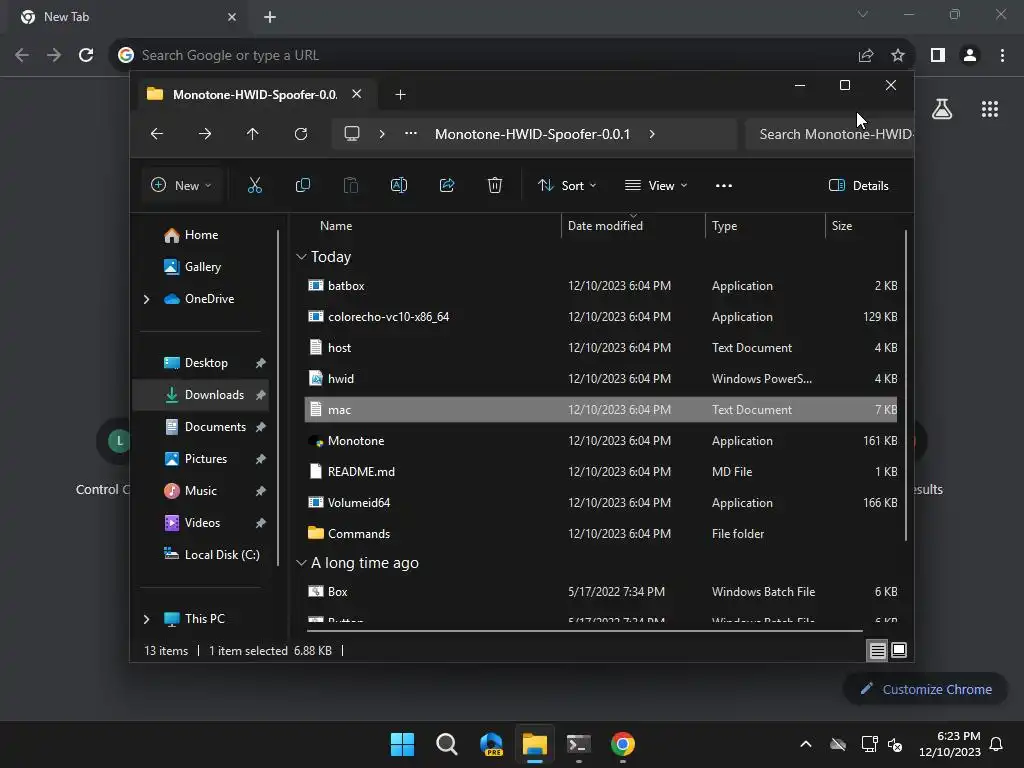Image resolution: width=1024 pixels, height=768 pixels.
Task: Expand the address bar ellipsis breadcrumb
Action: coord(410,134)
